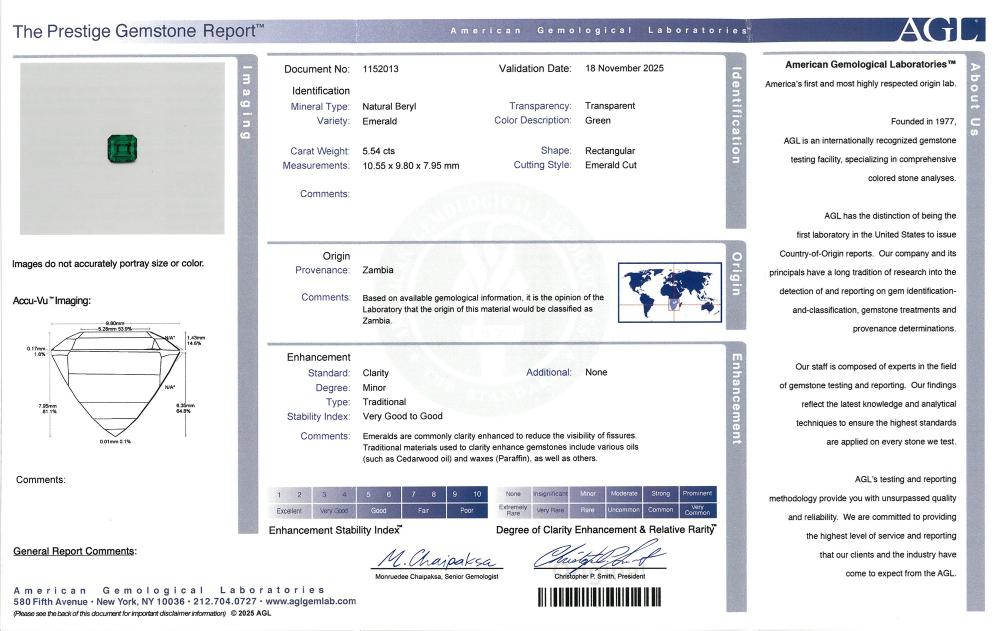The height and width of the screenshot is (631, 1000).
Task: Click the American Gemological Laboratories bold heading at right
Action: point(870,64)
